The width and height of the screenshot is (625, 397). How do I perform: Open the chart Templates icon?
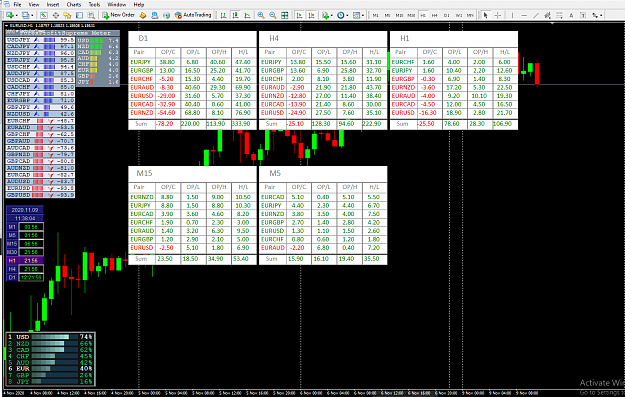[356, 15]
